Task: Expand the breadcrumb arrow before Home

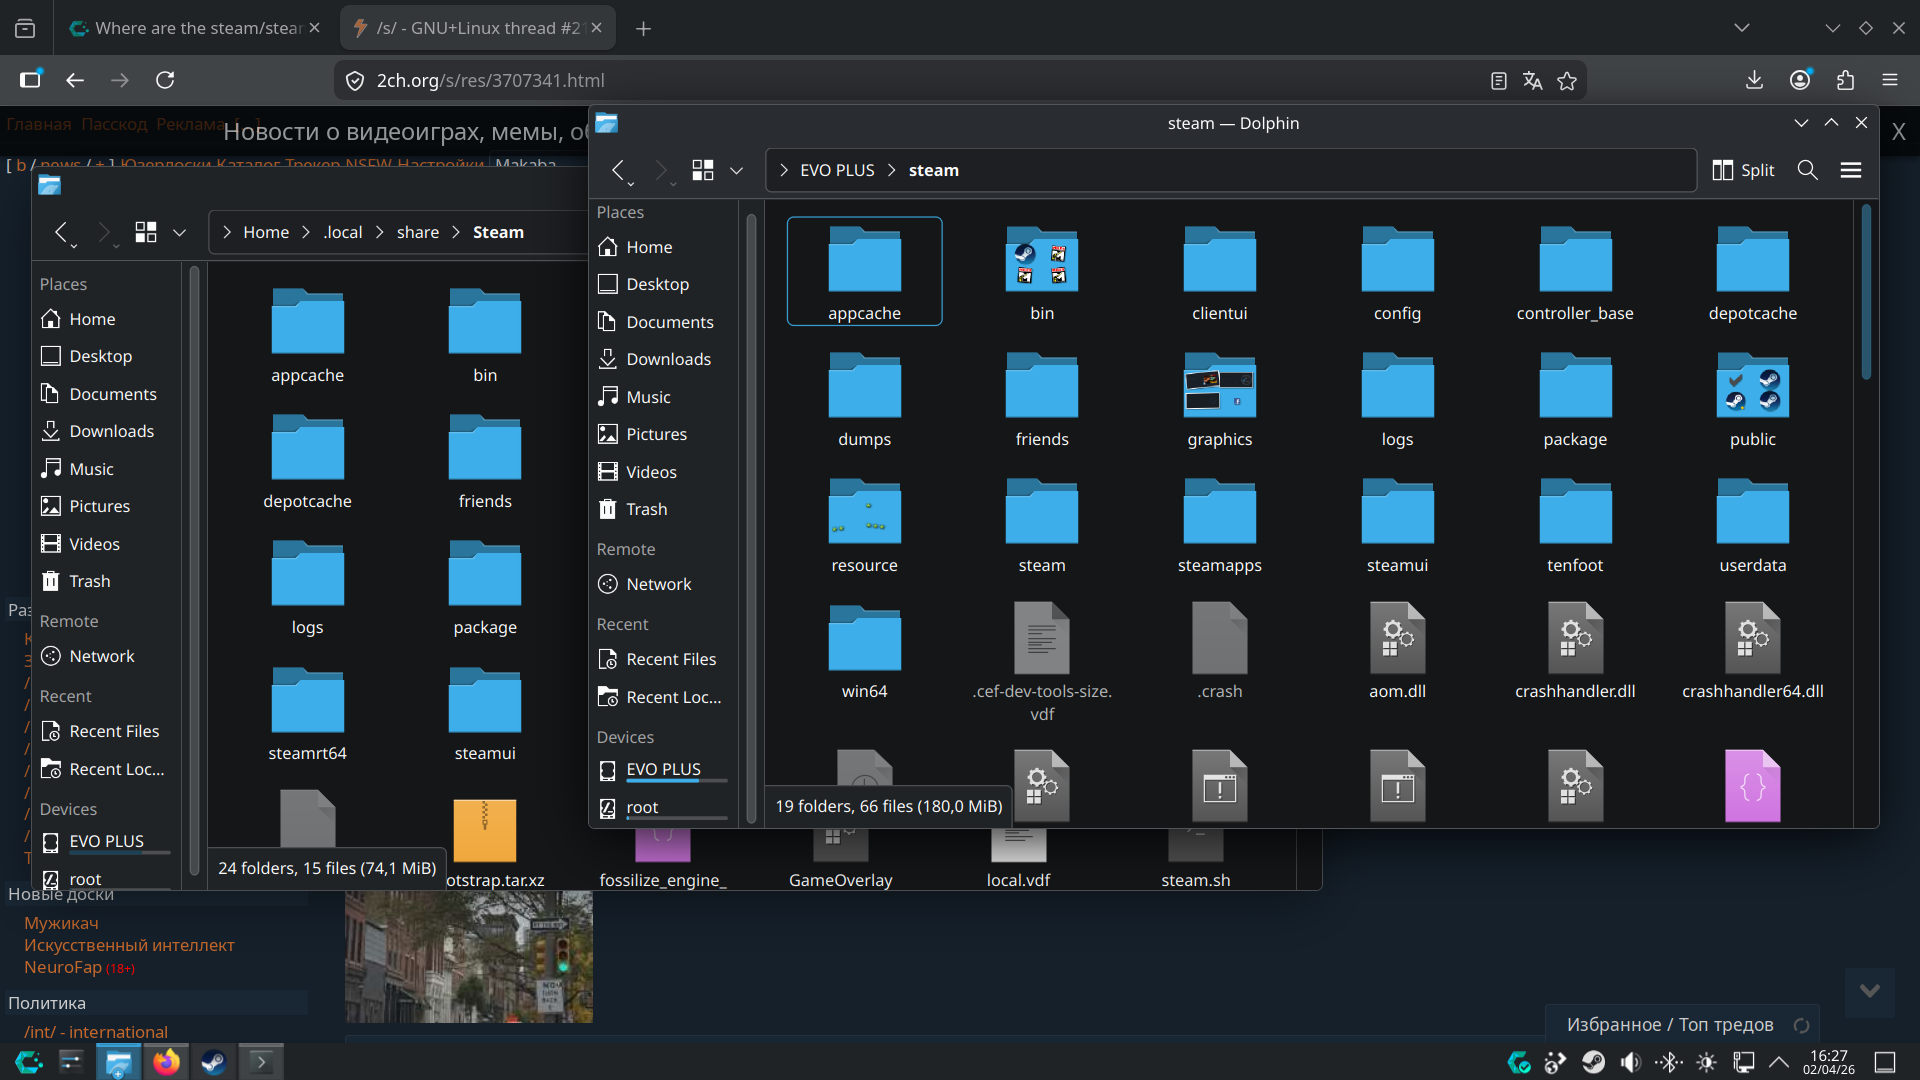Action: coord(227,232)
